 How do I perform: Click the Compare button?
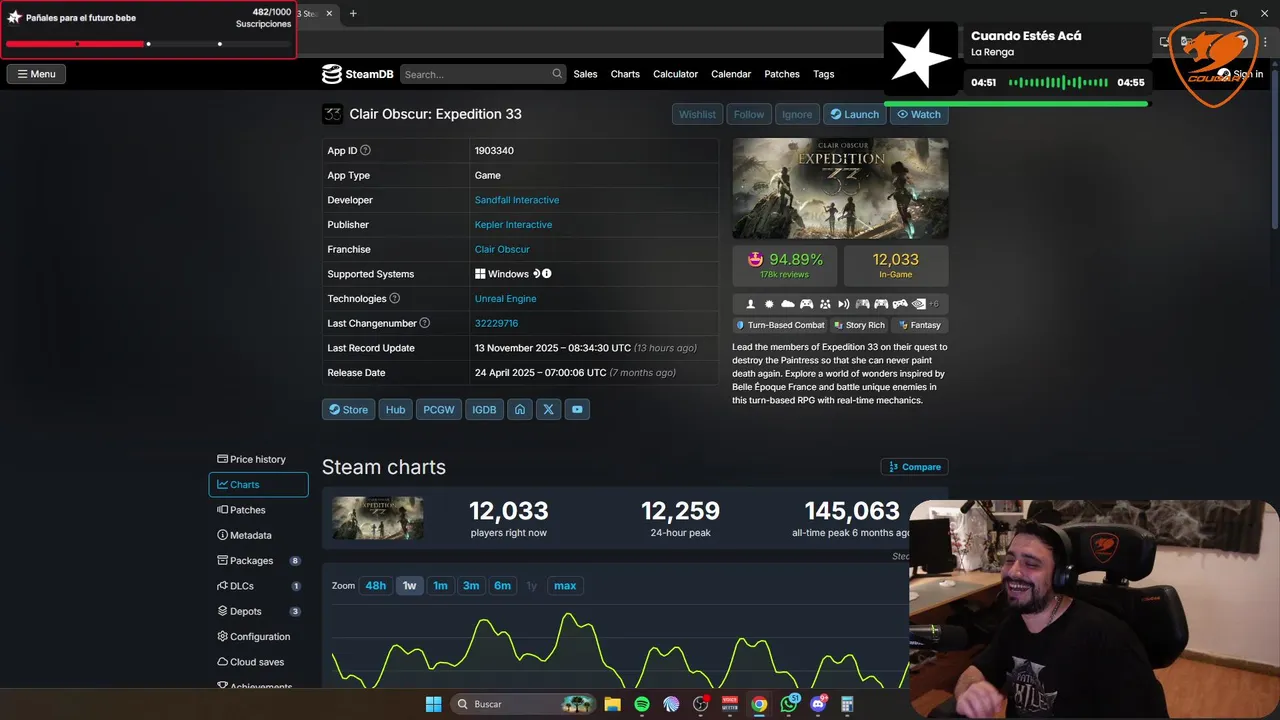click(x=914, y=467)
